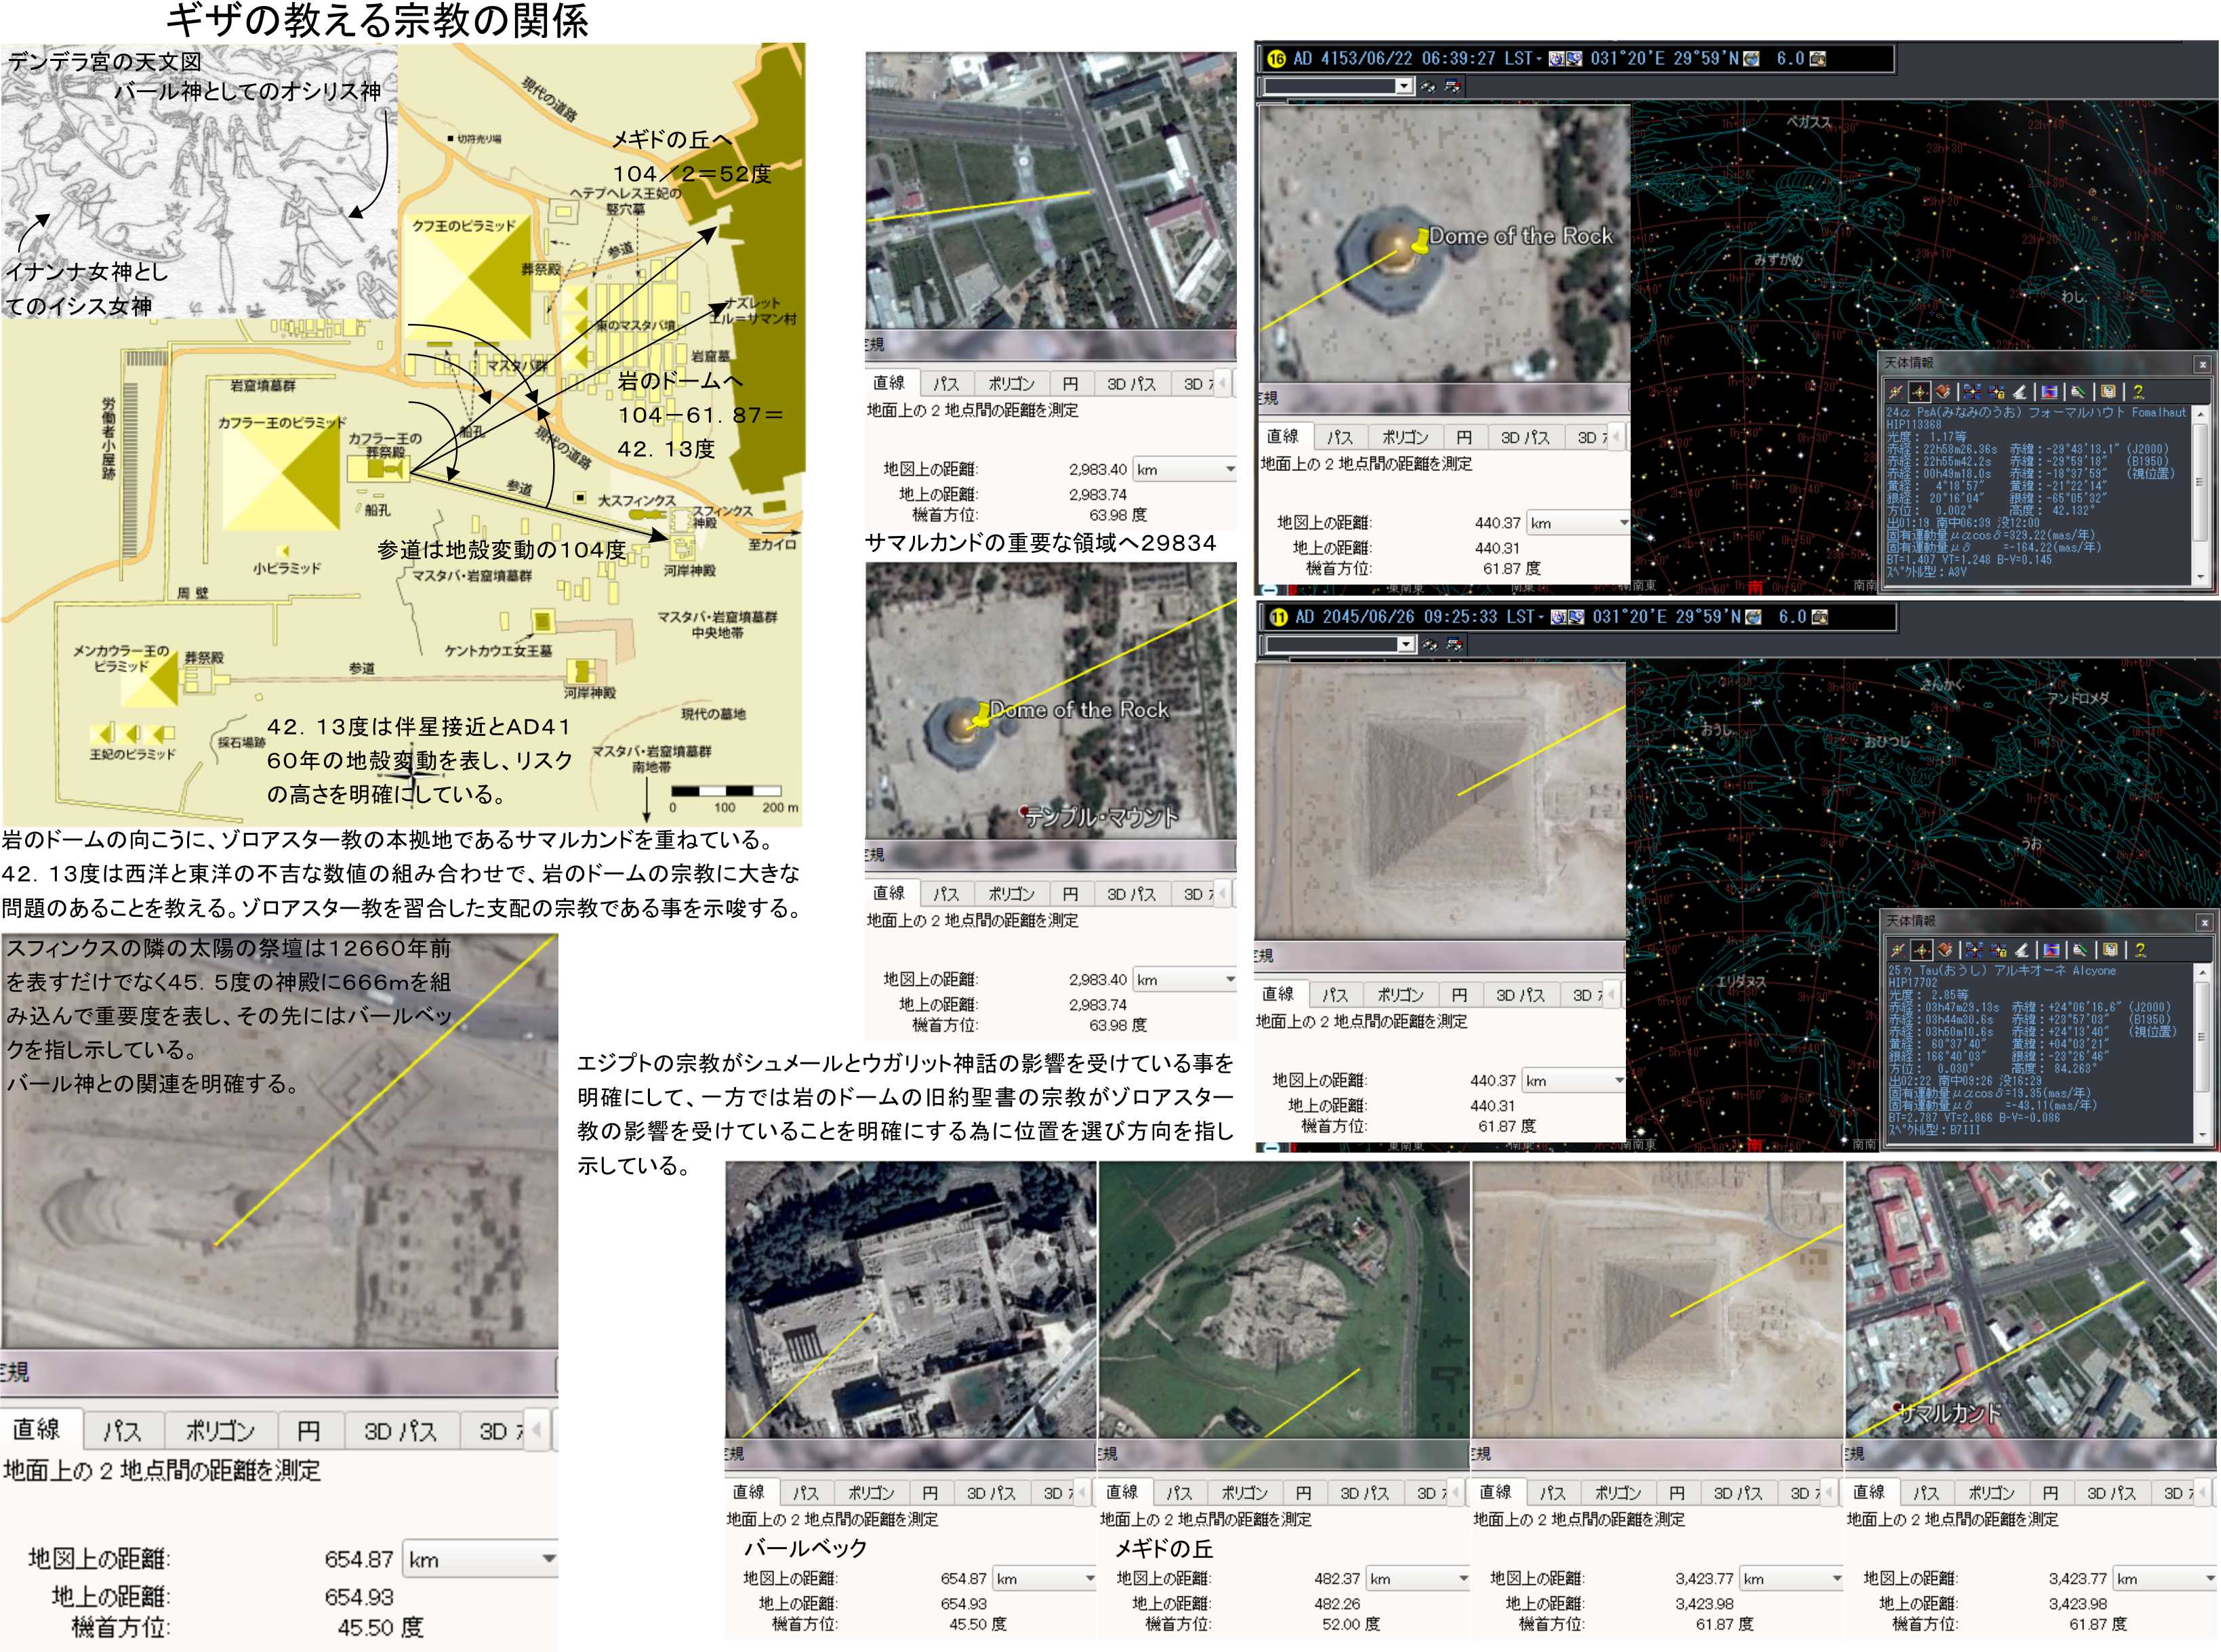Click the magnitude keyboard icon after 6.0 in the AD 4153 bar
The image size is (2221, 1652).
[1817, 59]
